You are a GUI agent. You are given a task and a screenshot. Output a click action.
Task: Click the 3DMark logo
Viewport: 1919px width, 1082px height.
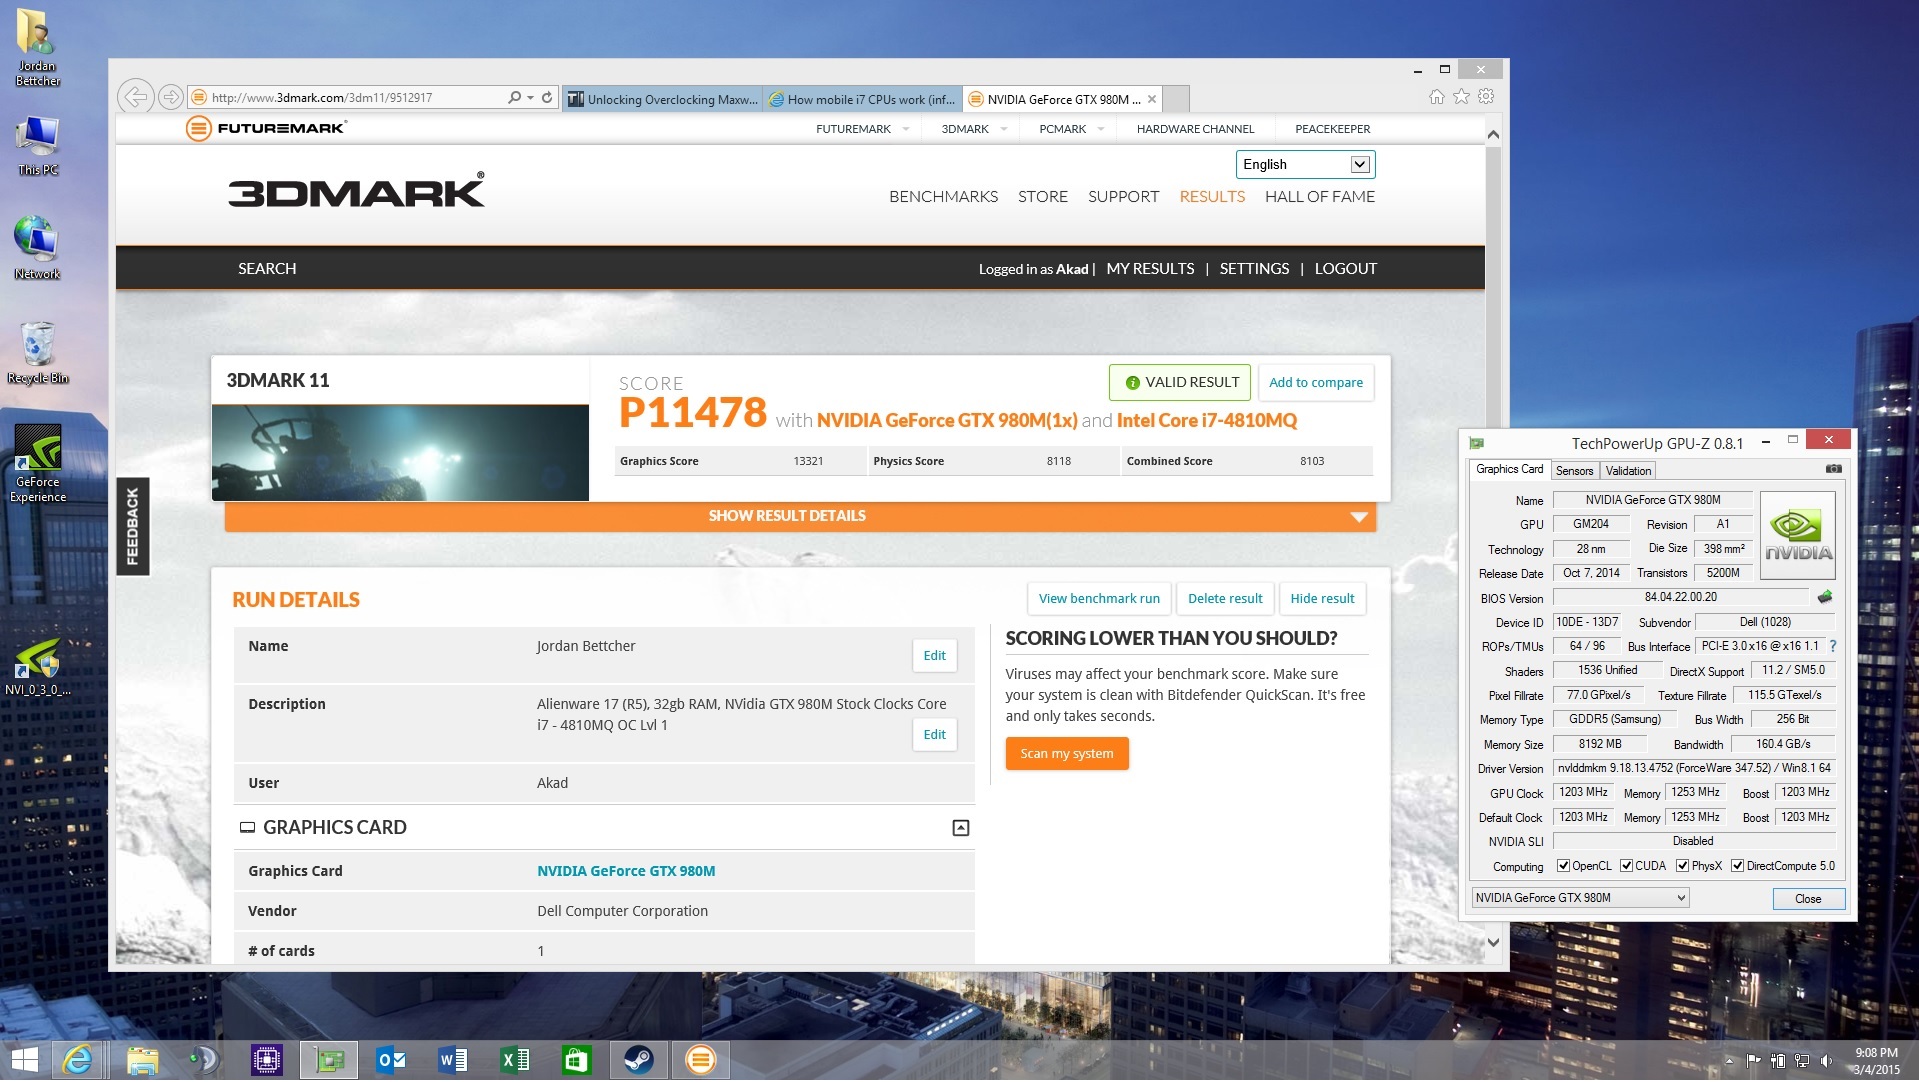[356, 189]
